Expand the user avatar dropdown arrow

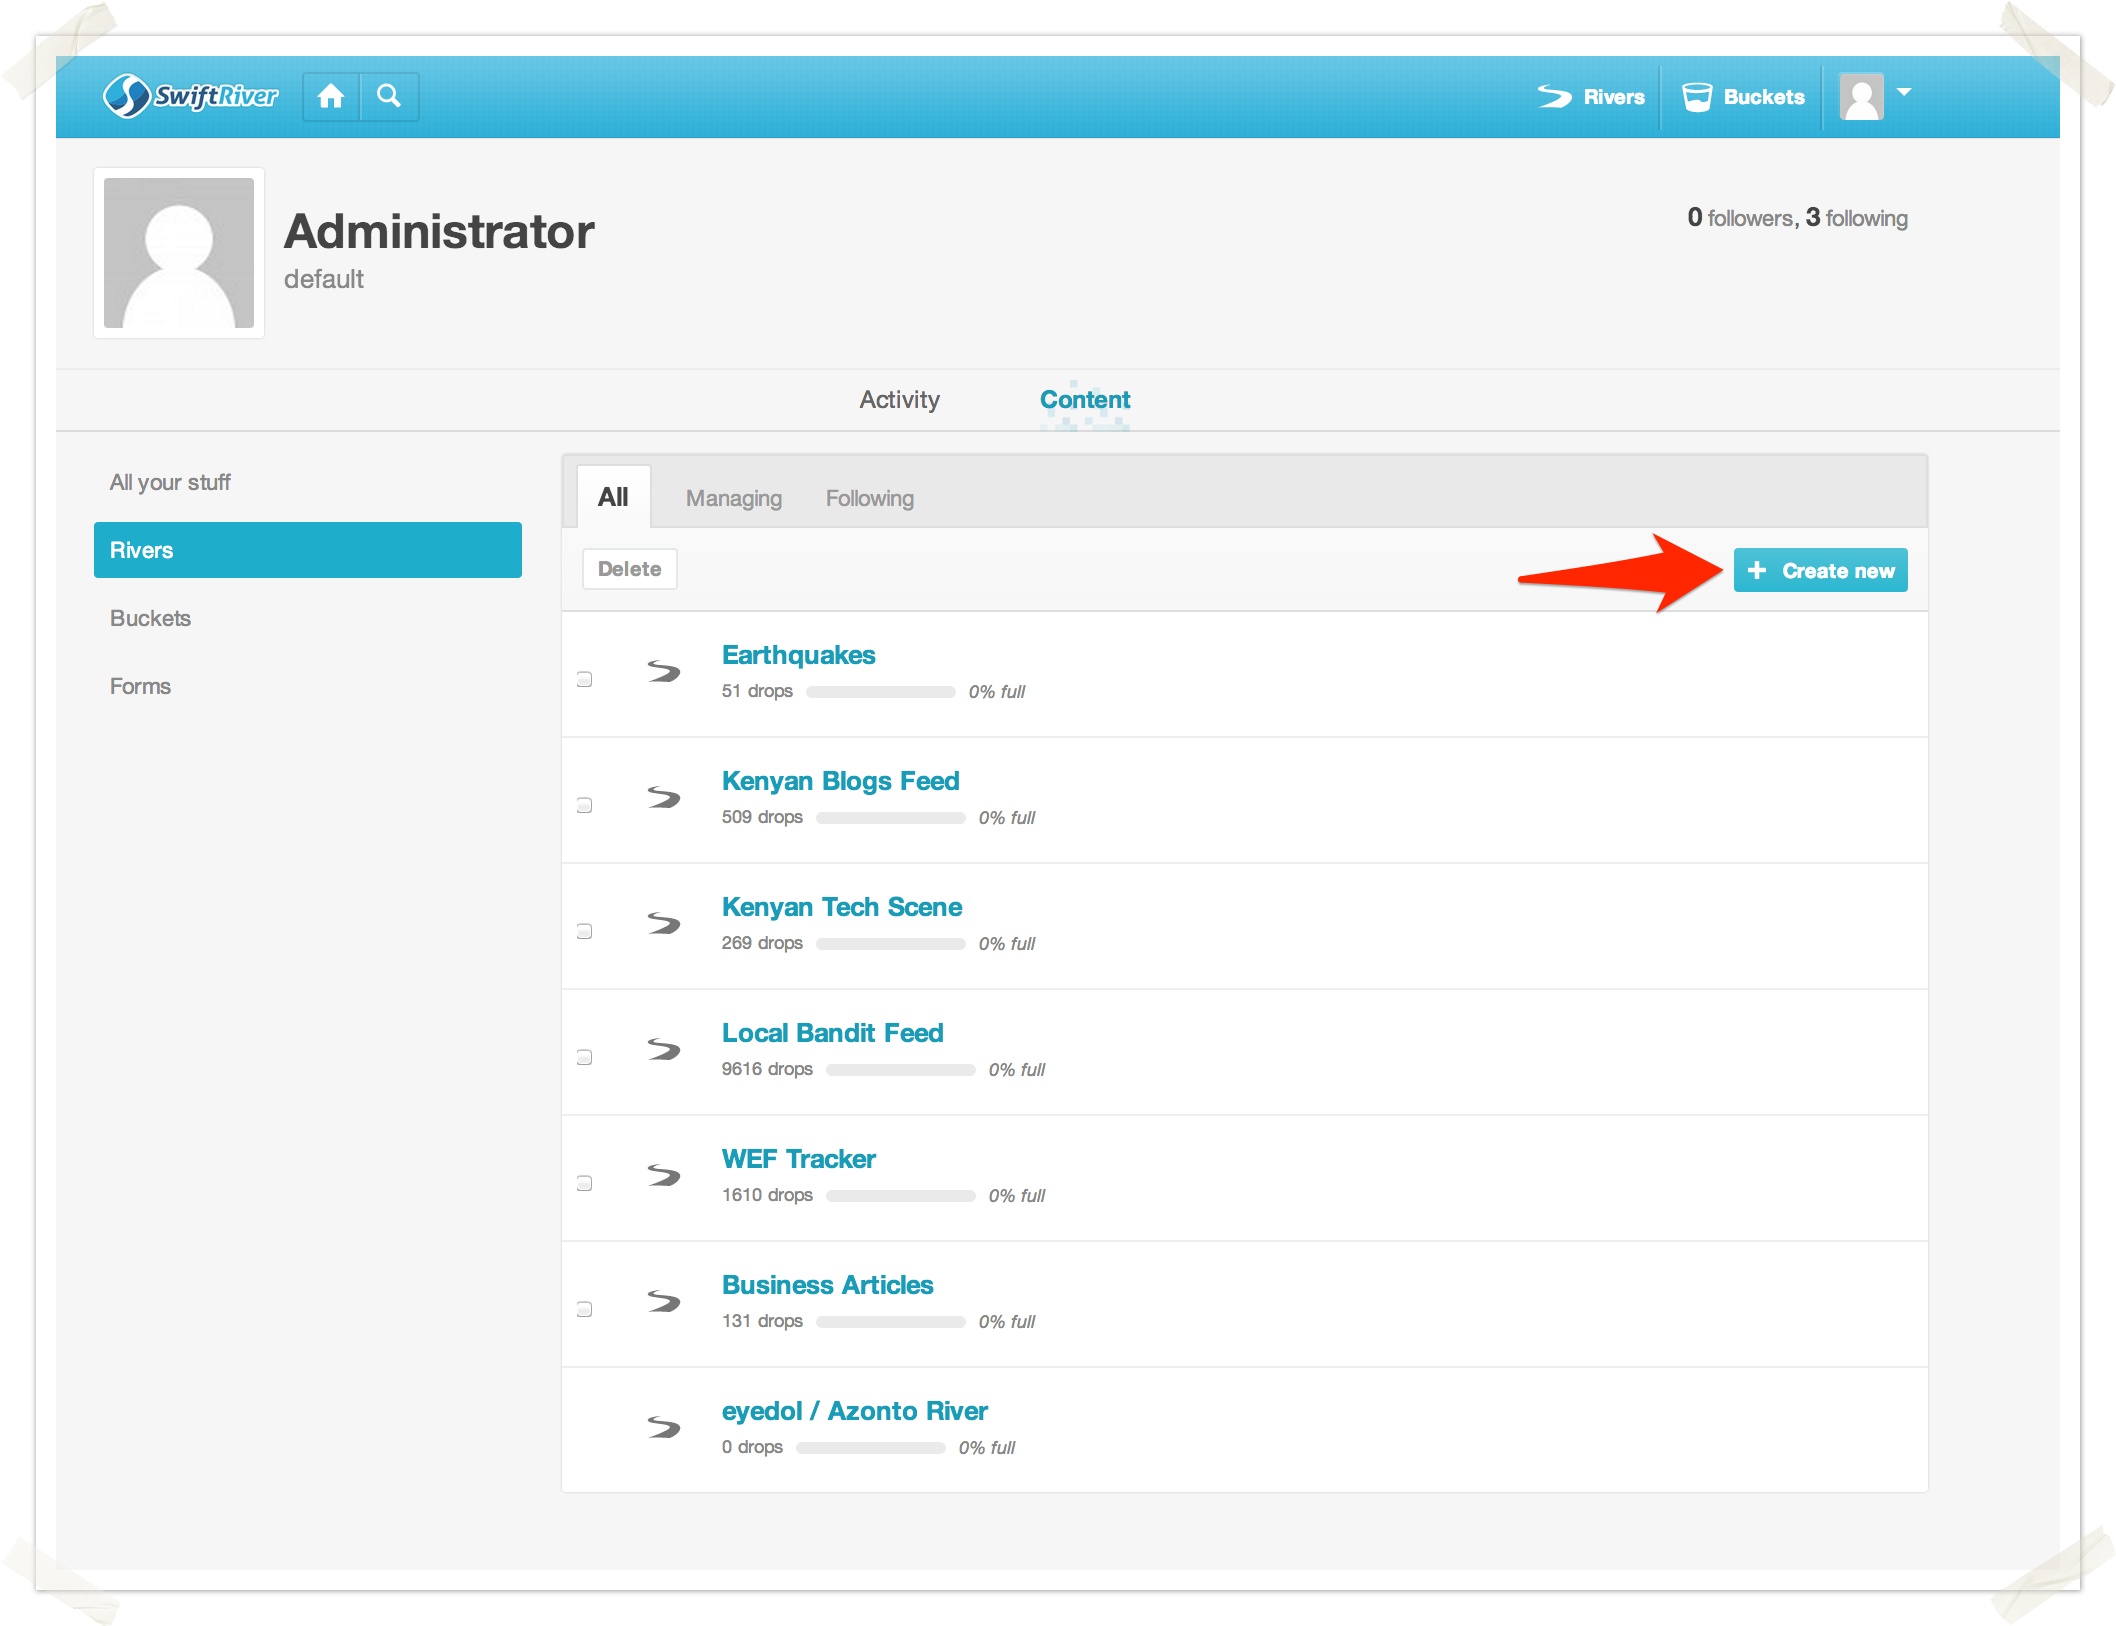point(1903,92)
